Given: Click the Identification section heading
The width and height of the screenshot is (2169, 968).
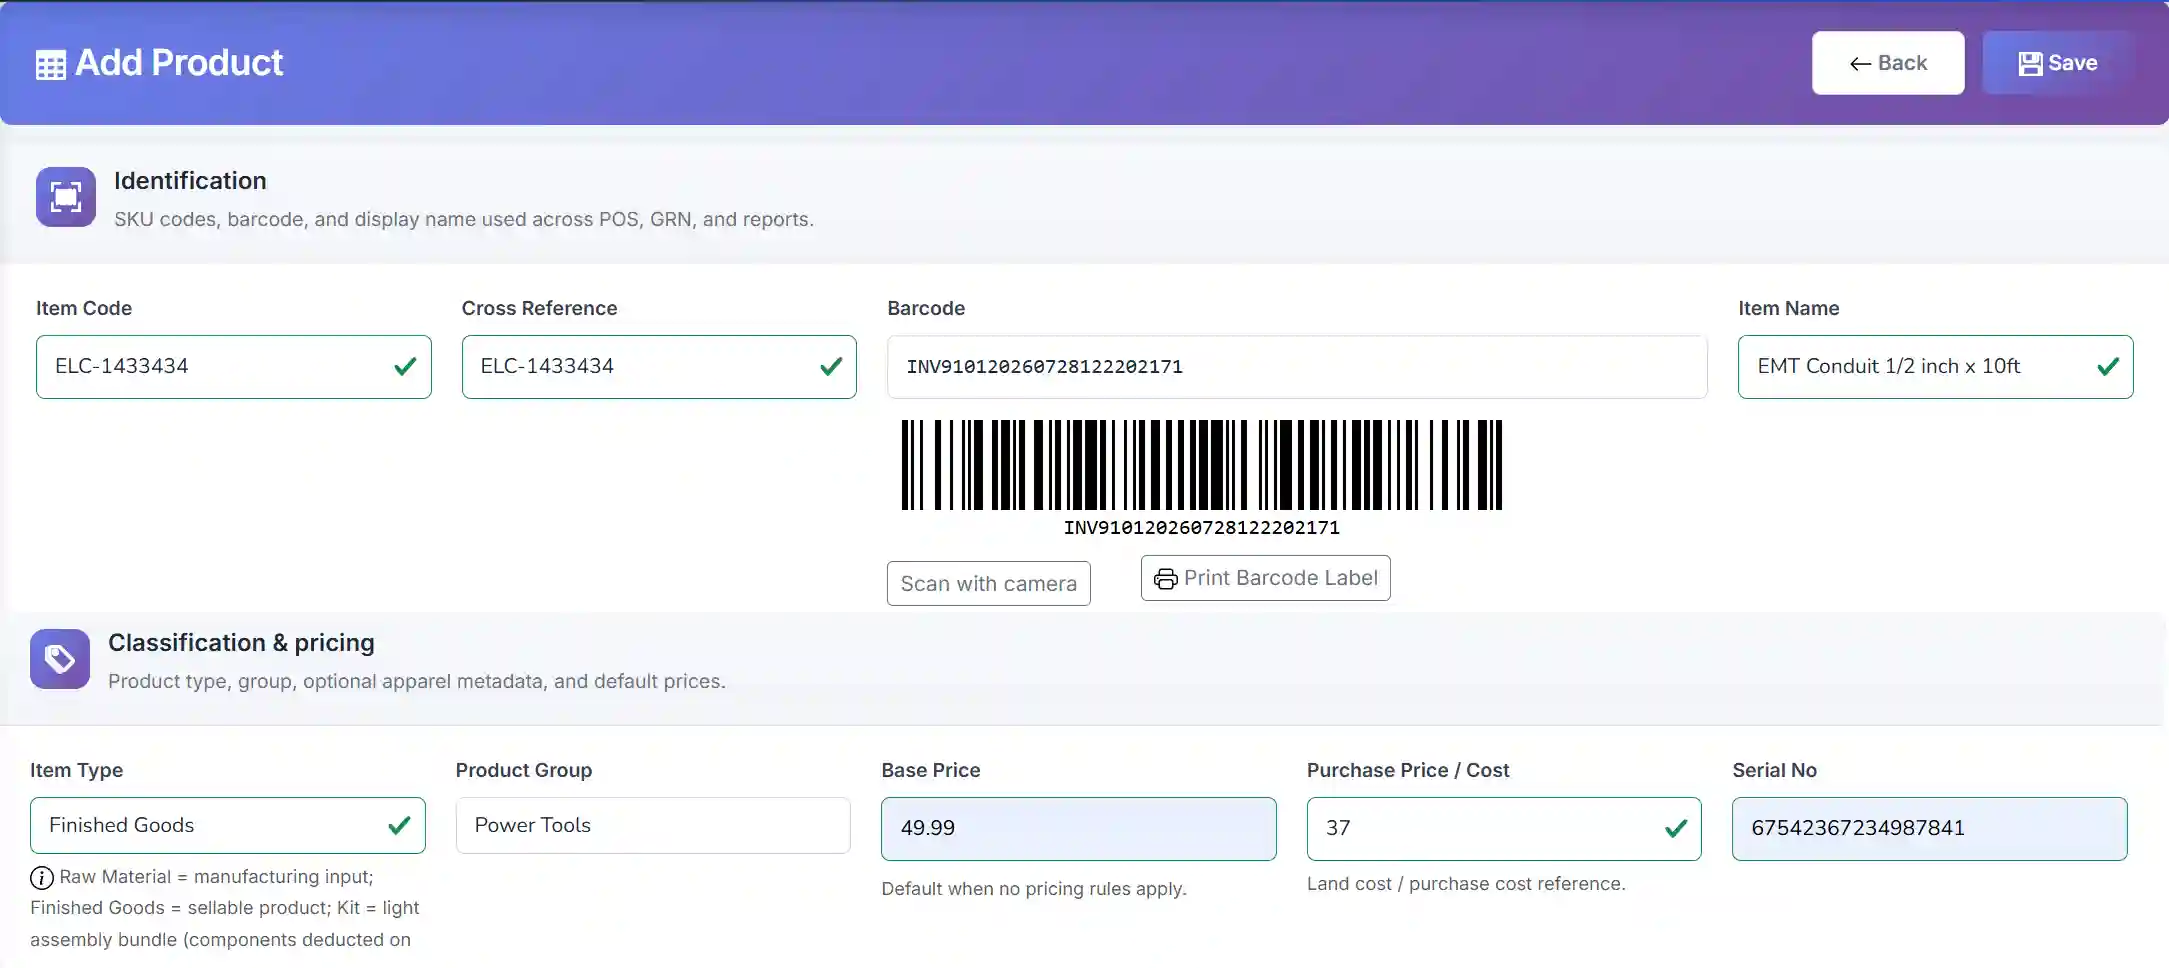Looking at the screenshot, I should (x=190, y=181).
